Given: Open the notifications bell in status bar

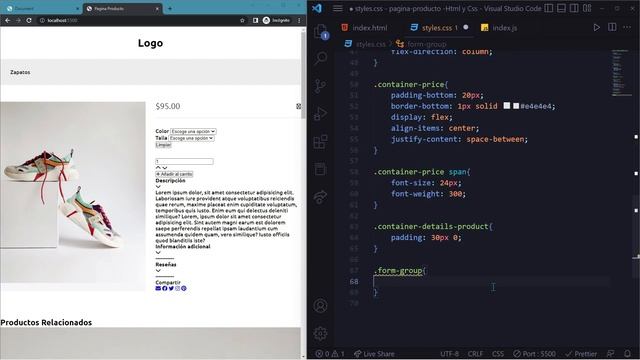Looking at the screenshot, I should (628, 354).
